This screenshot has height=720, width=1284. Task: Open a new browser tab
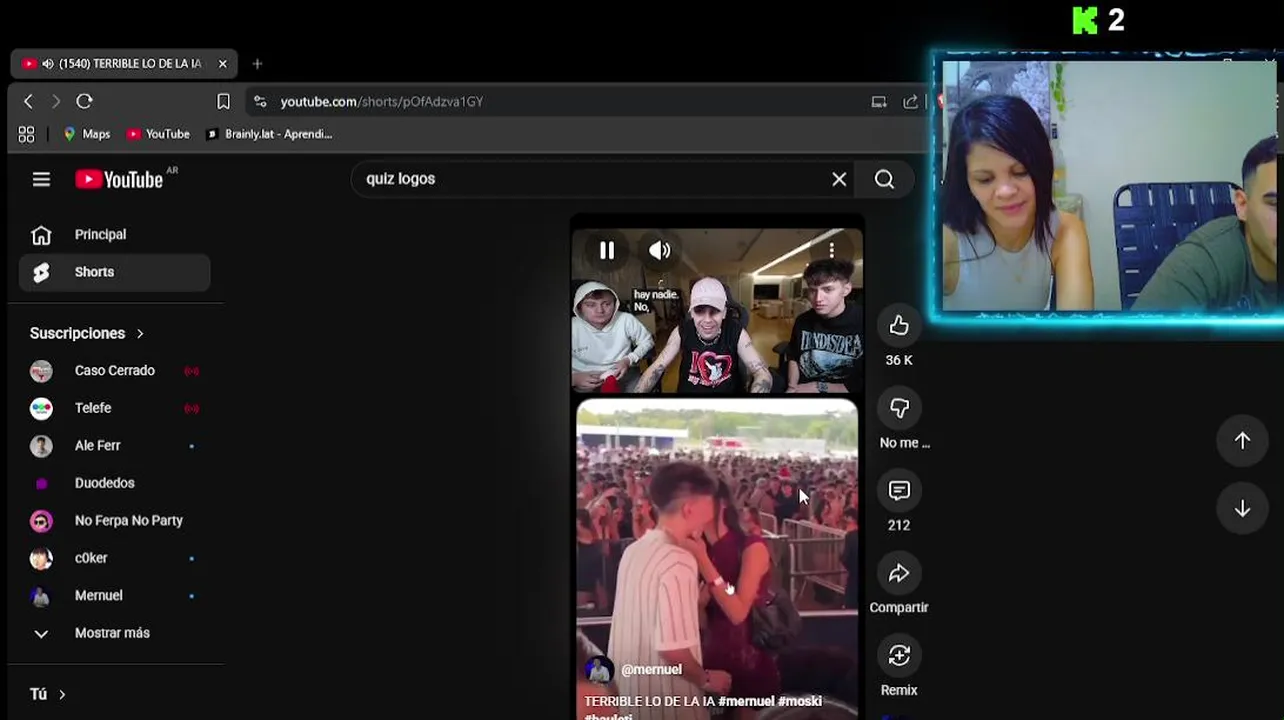(x=257, y=63)
